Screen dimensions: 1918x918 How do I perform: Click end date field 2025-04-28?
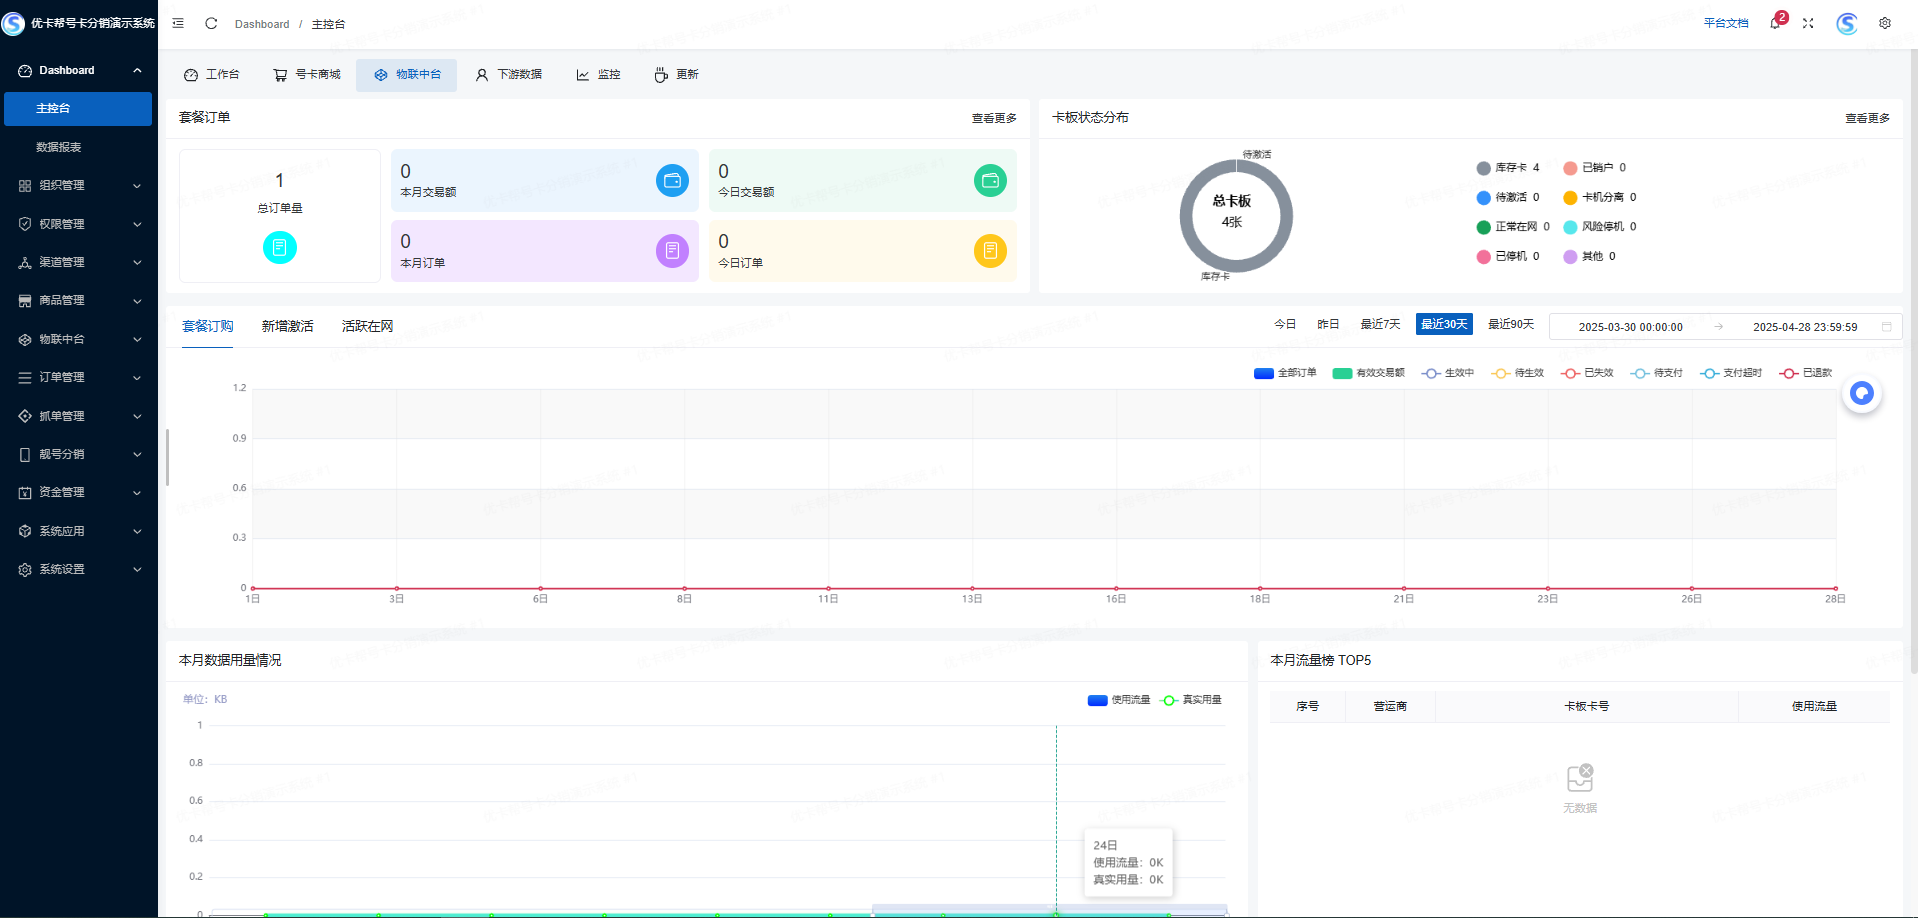point(1805,327)
